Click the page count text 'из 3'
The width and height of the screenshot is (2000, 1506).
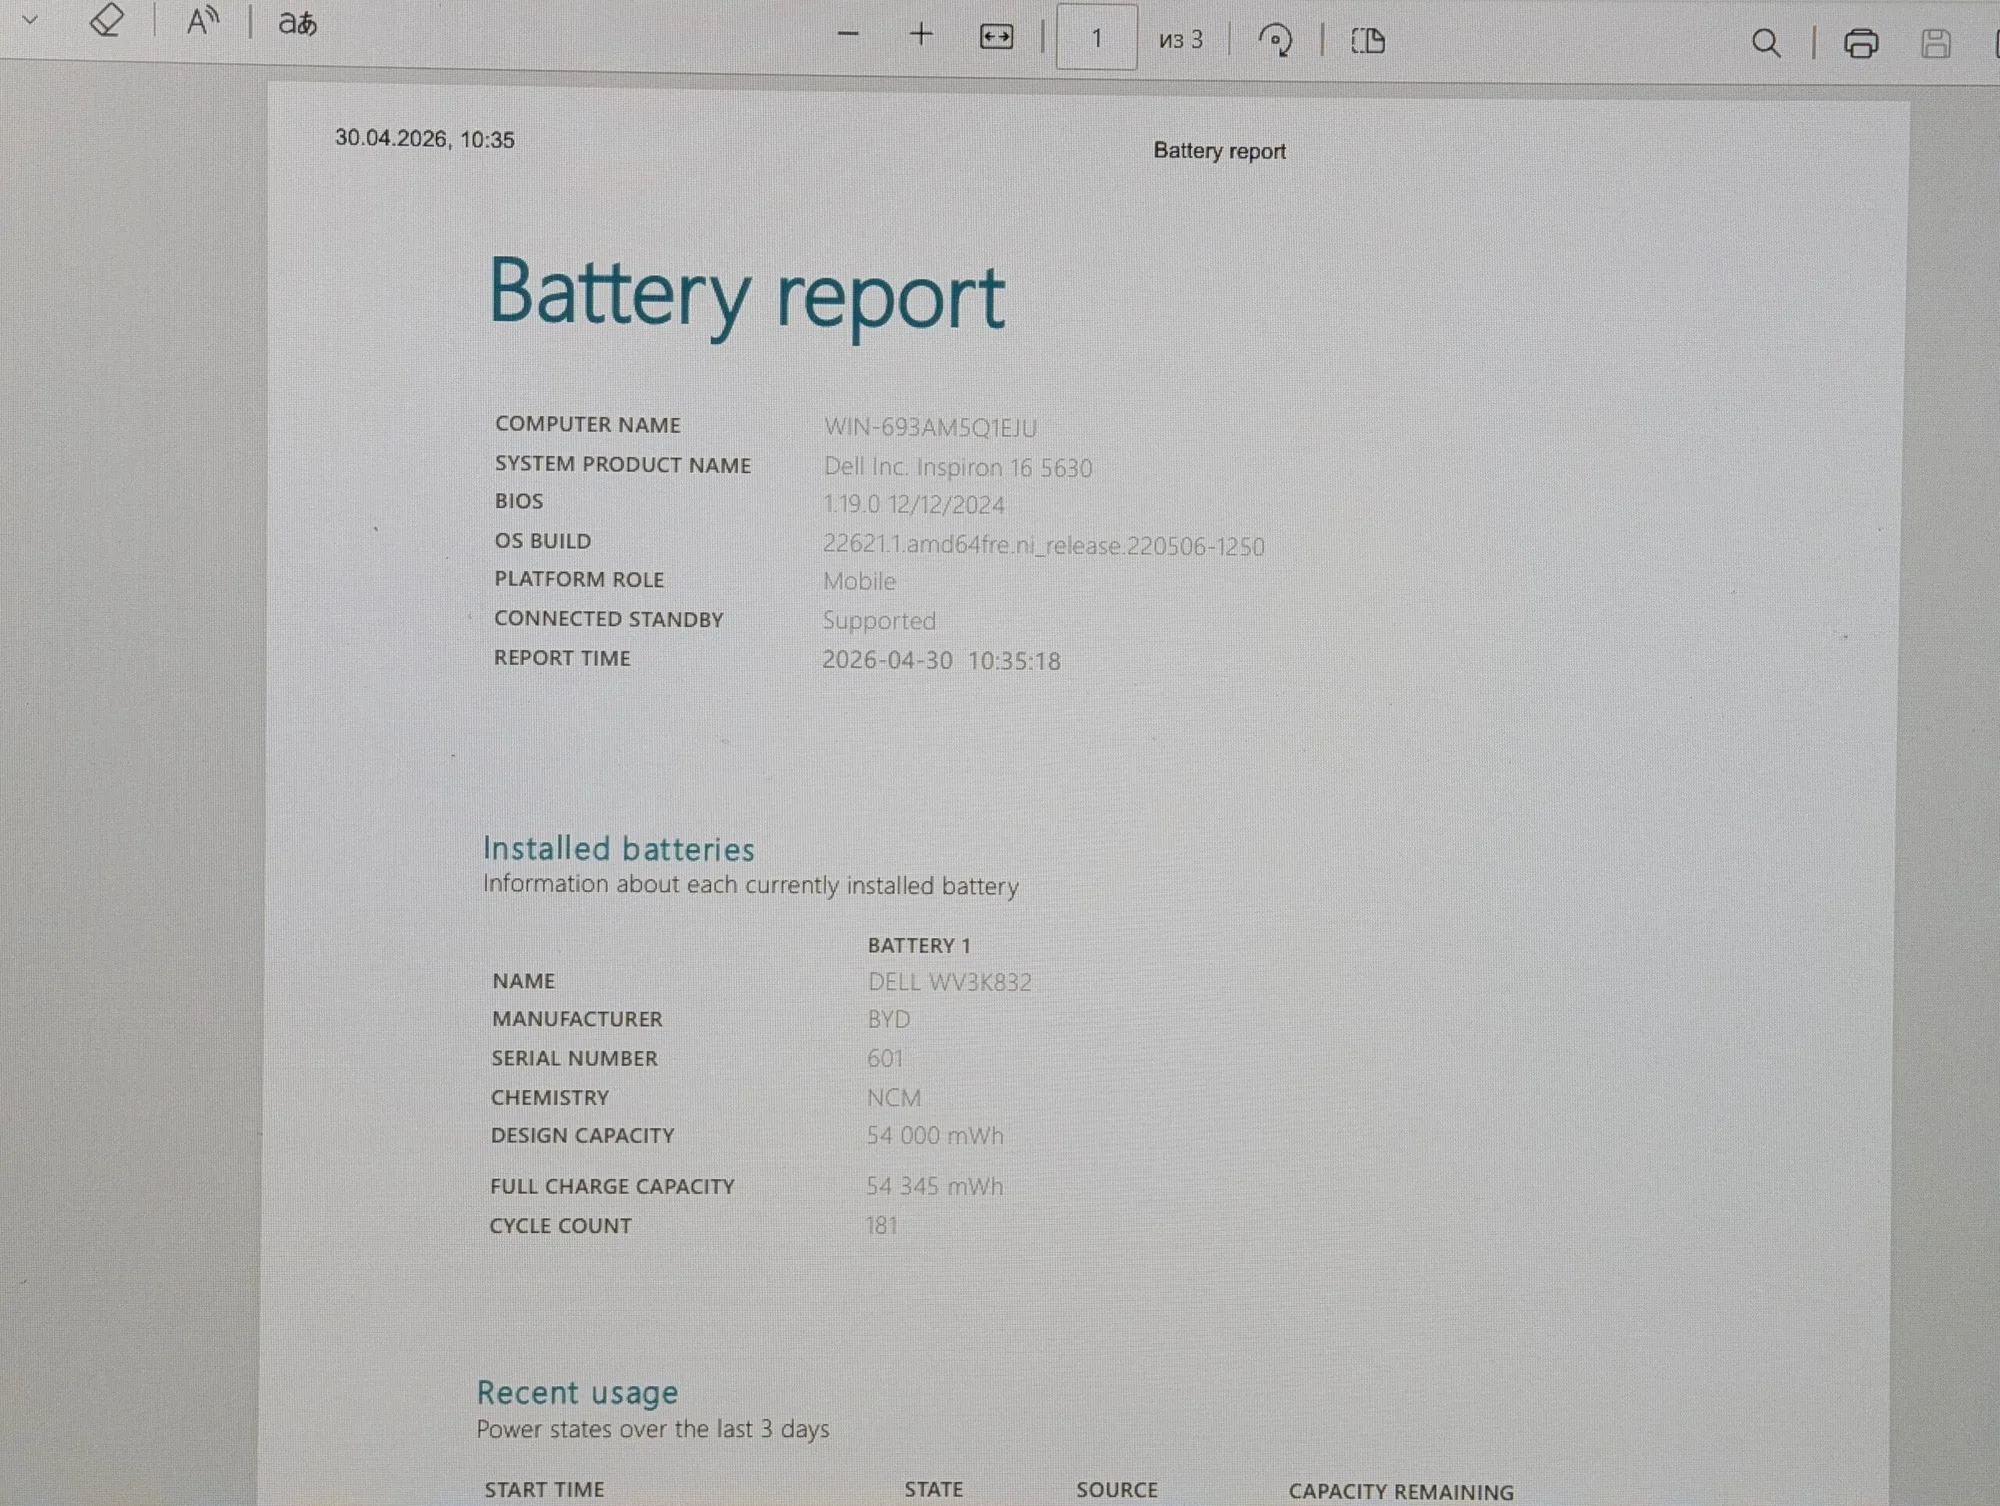click(1181, 40)
